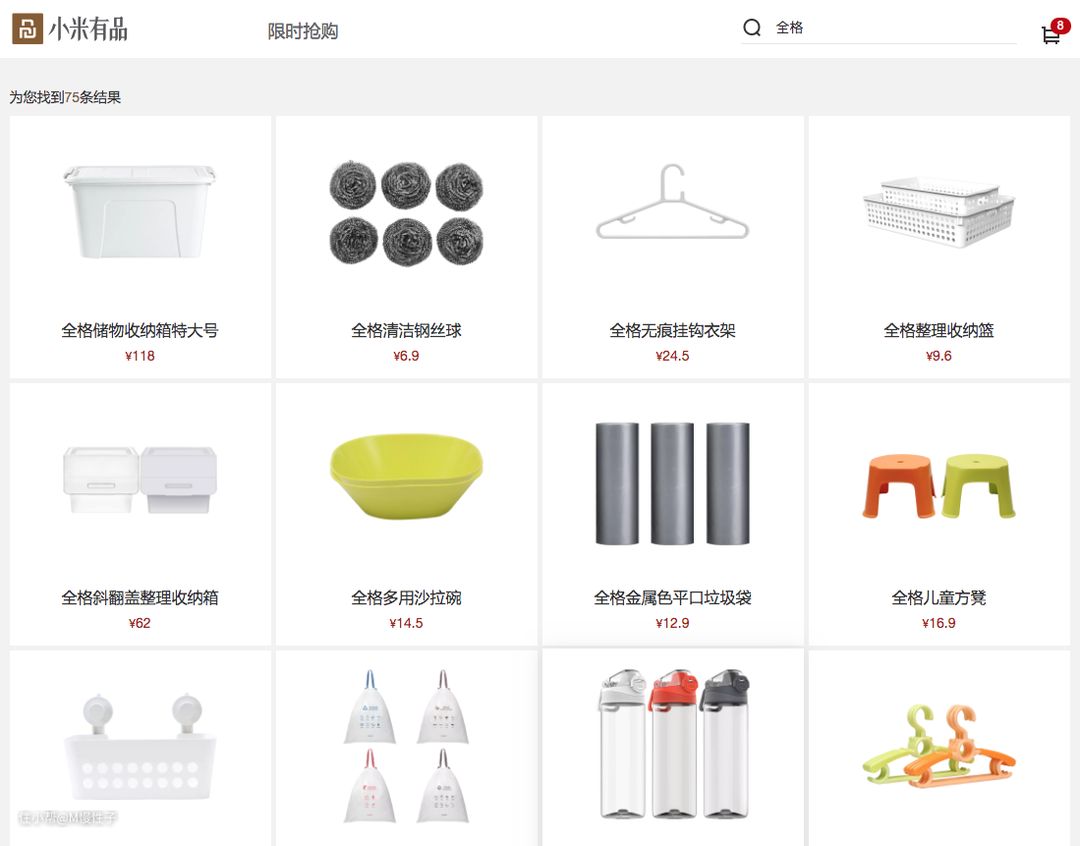
Task: Open the 全格斜翻盖整理收纳箱 product title
Action: tap(140, 598)
